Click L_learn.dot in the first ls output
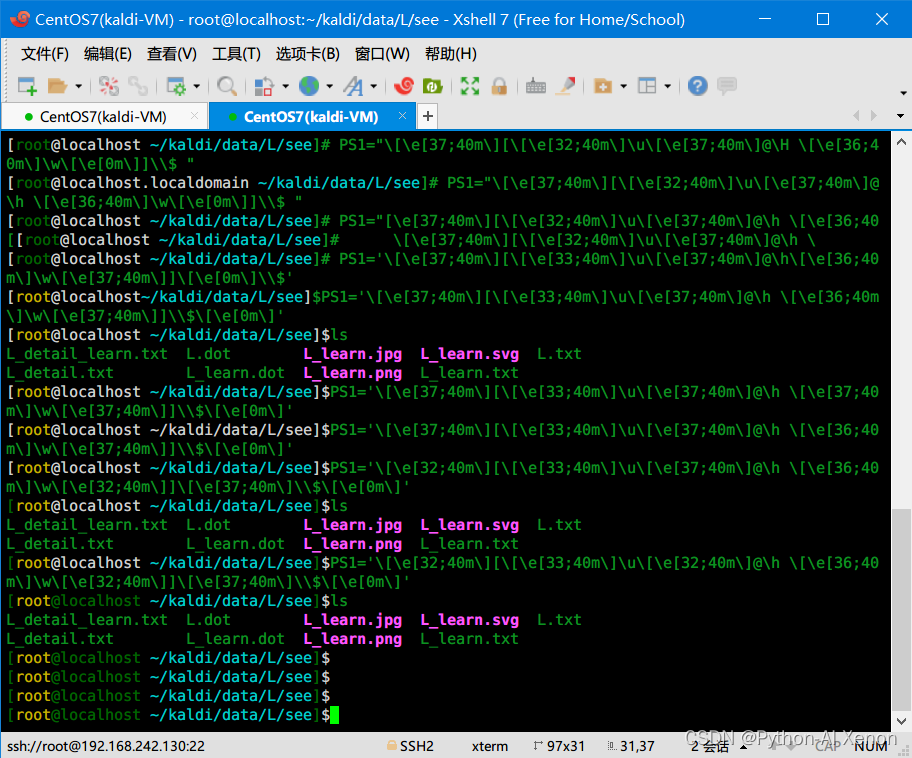Screen dimensions: 912x758 236,373
